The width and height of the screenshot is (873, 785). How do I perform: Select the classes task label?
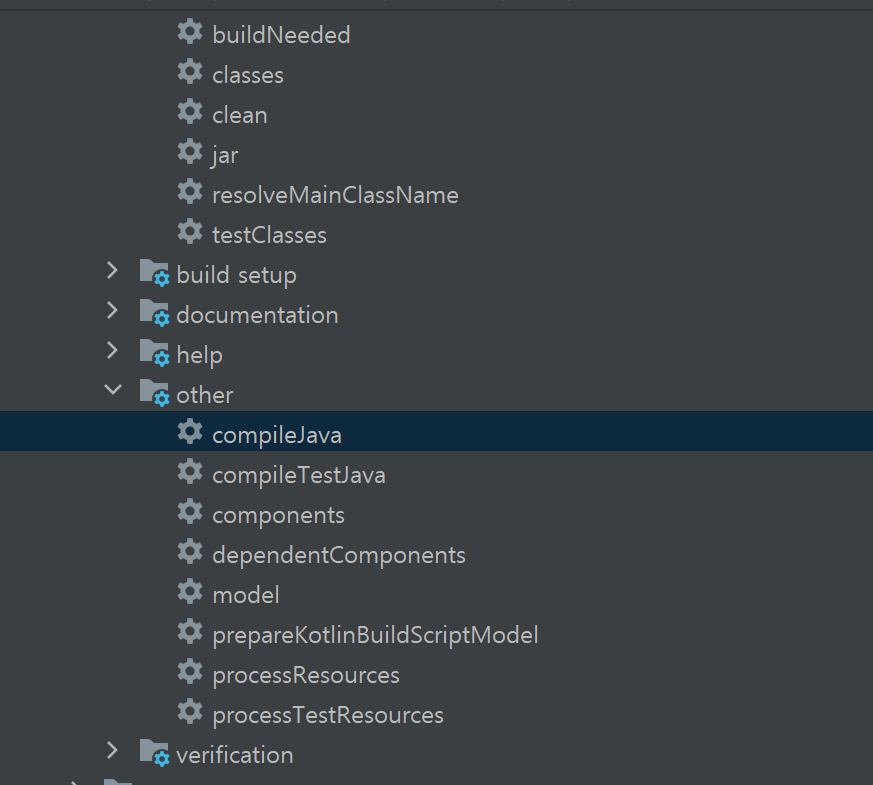click(248, 75)
